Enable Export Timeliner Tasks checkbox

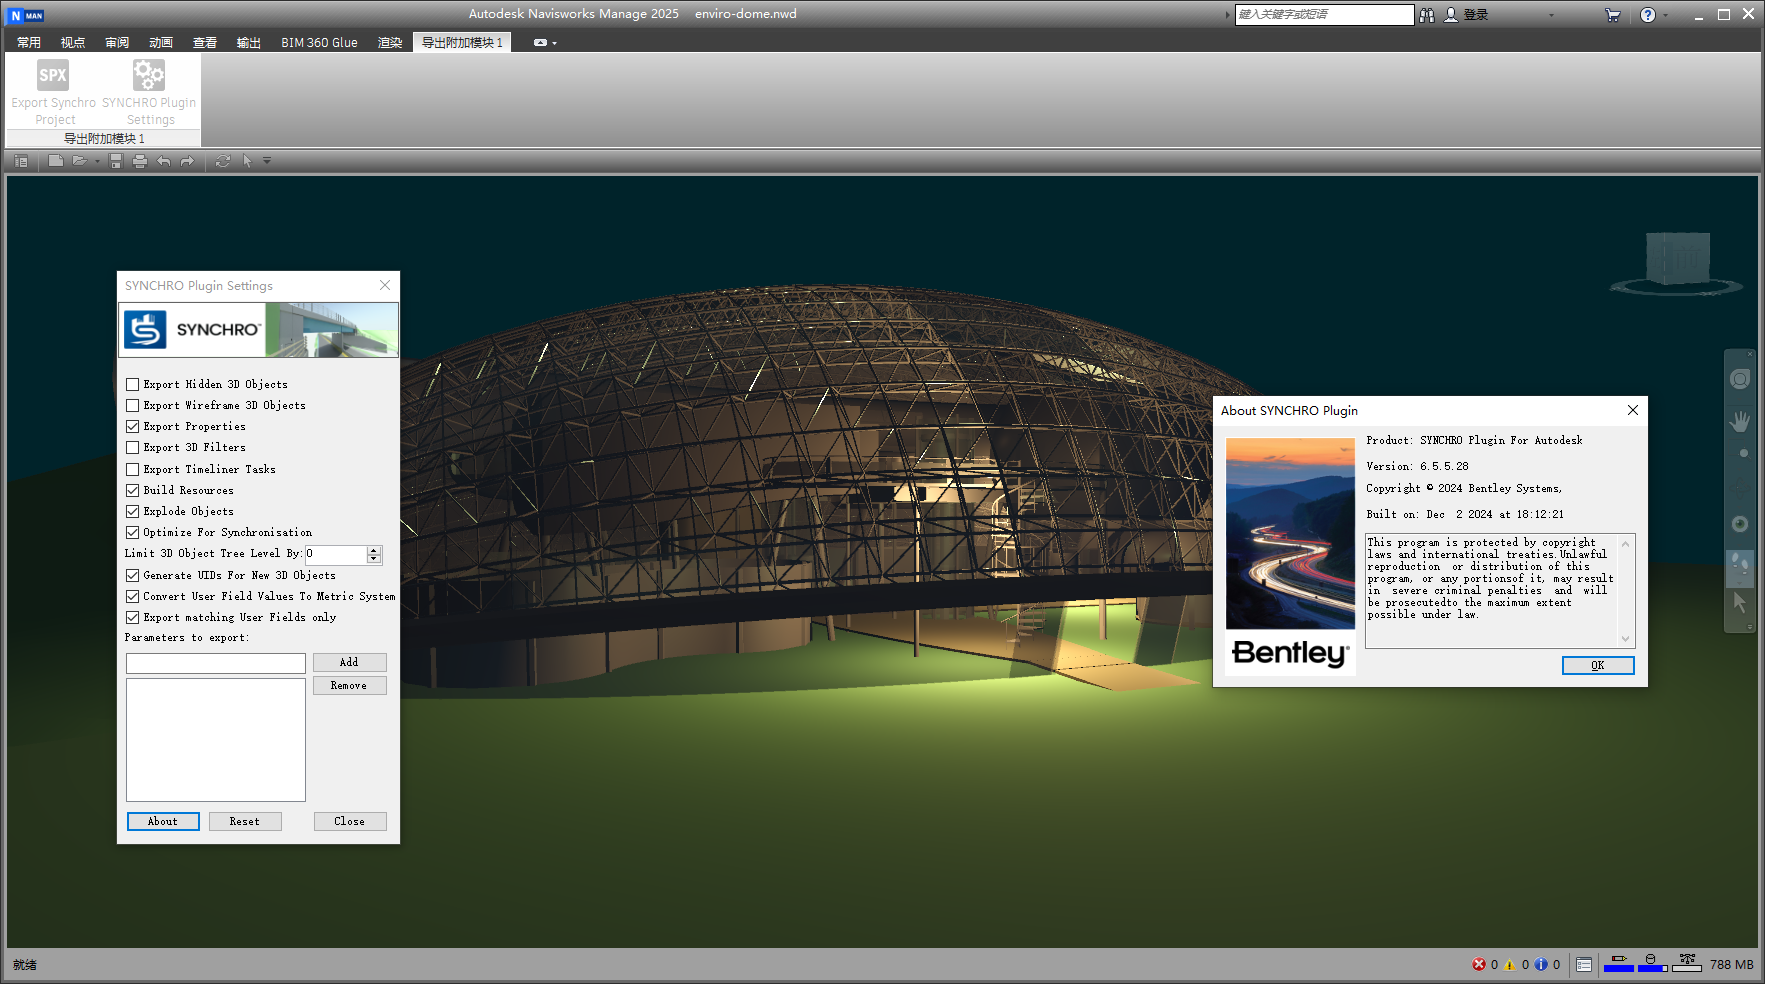(132, 469)
